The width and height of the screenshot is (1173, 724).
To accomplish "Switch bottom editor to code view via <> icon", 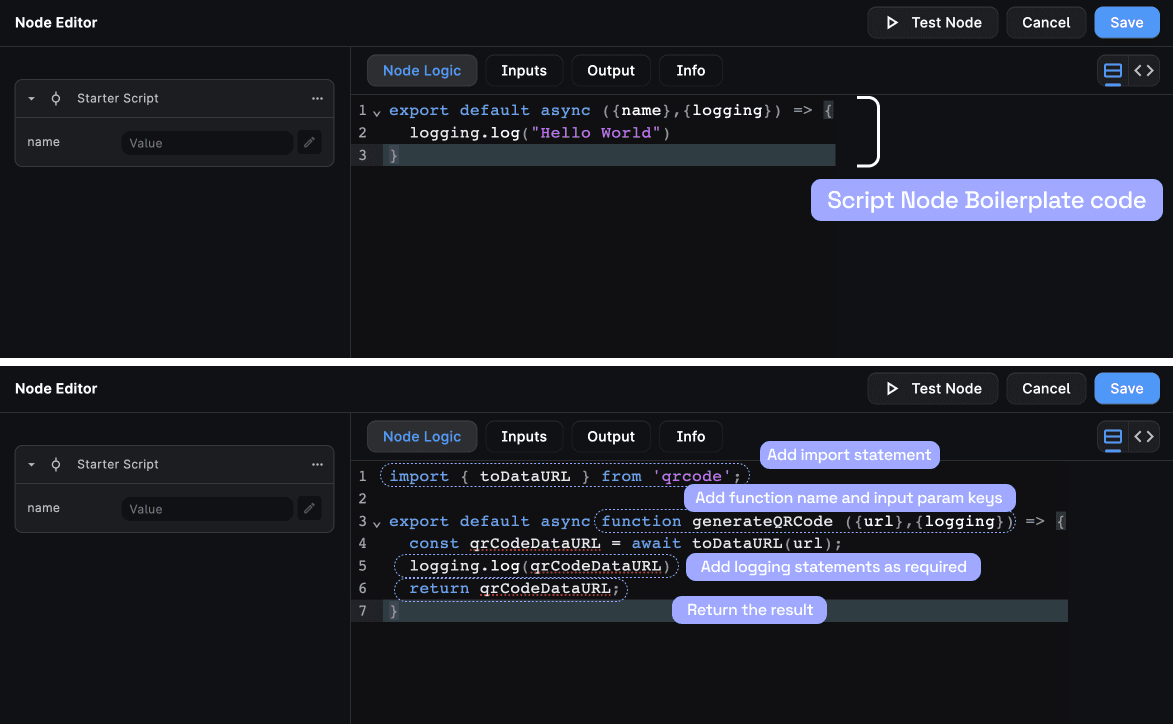I will 1144,436.
